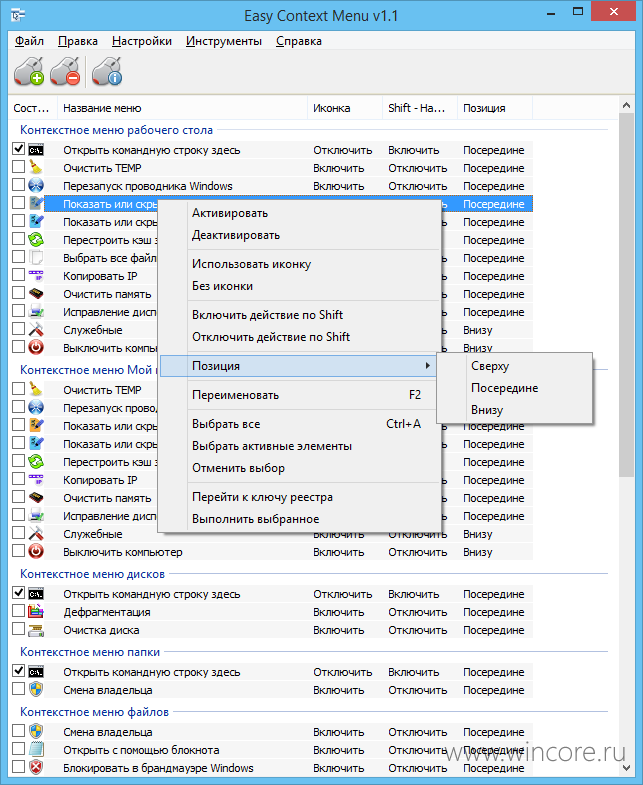Image resolution: width=643 pixels, height=785 pixels.
Task: Open the Настройки menu
Action: tap(142, 41)
